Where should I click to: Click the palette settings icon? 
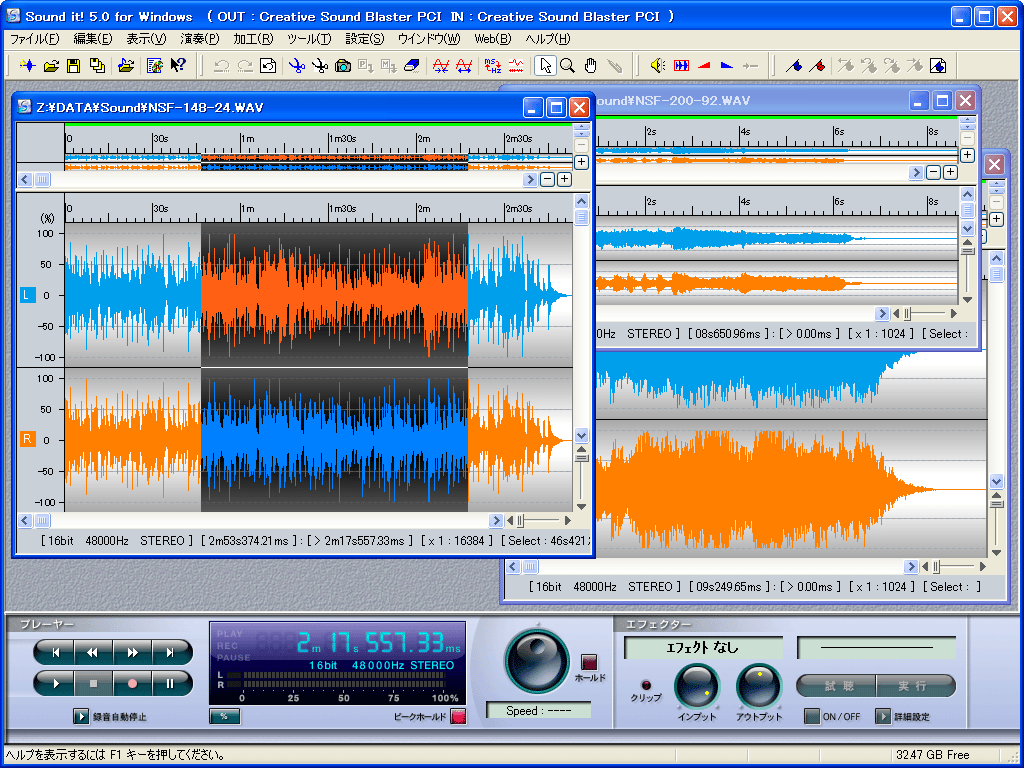(x=155, y=65)
